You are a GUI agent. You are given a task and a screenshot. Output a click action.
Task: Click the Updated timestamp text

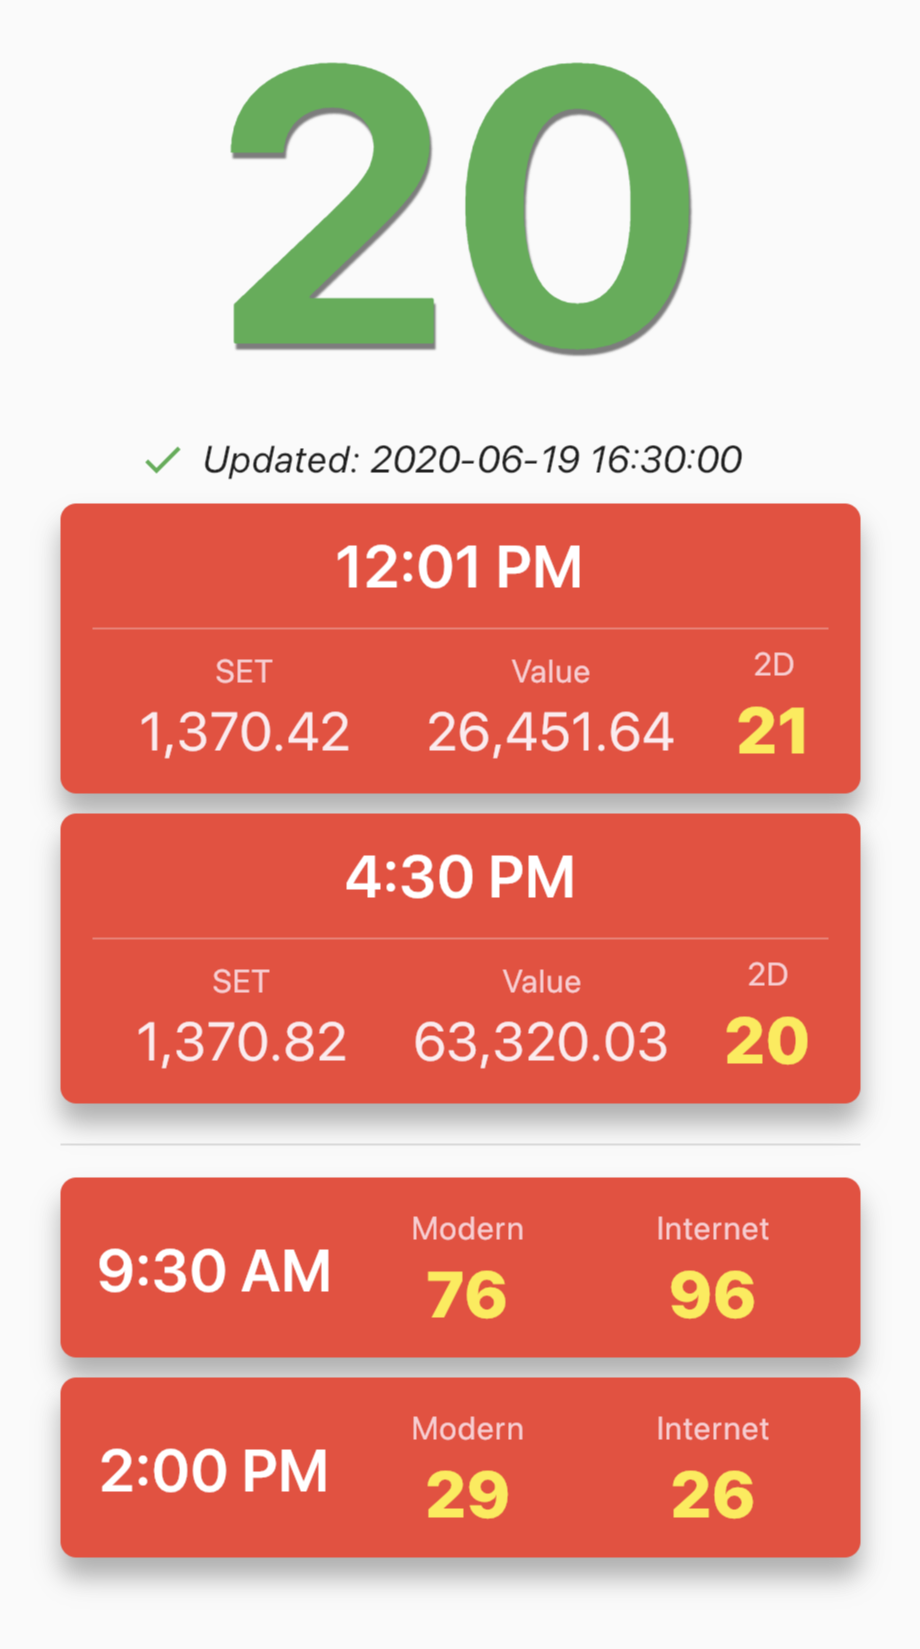(x=472, y=460)
